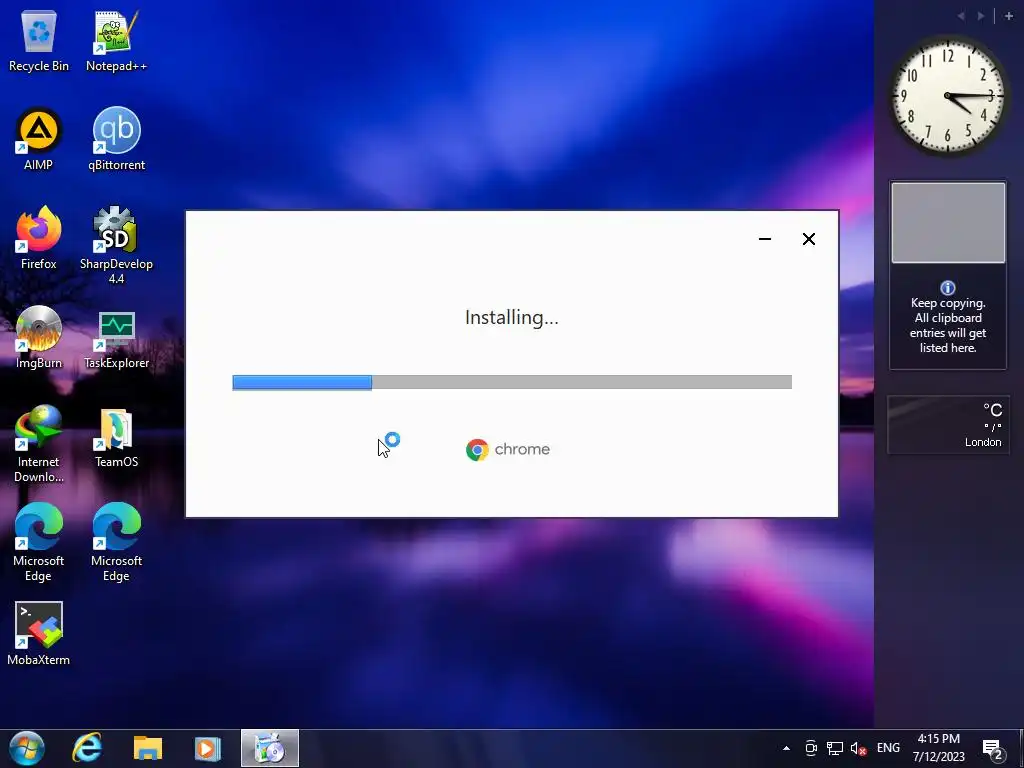Select the Microsoft Edge icon above MobaXterm
Viewport: 1024px width, 768px height.
(x=39, y=543)
